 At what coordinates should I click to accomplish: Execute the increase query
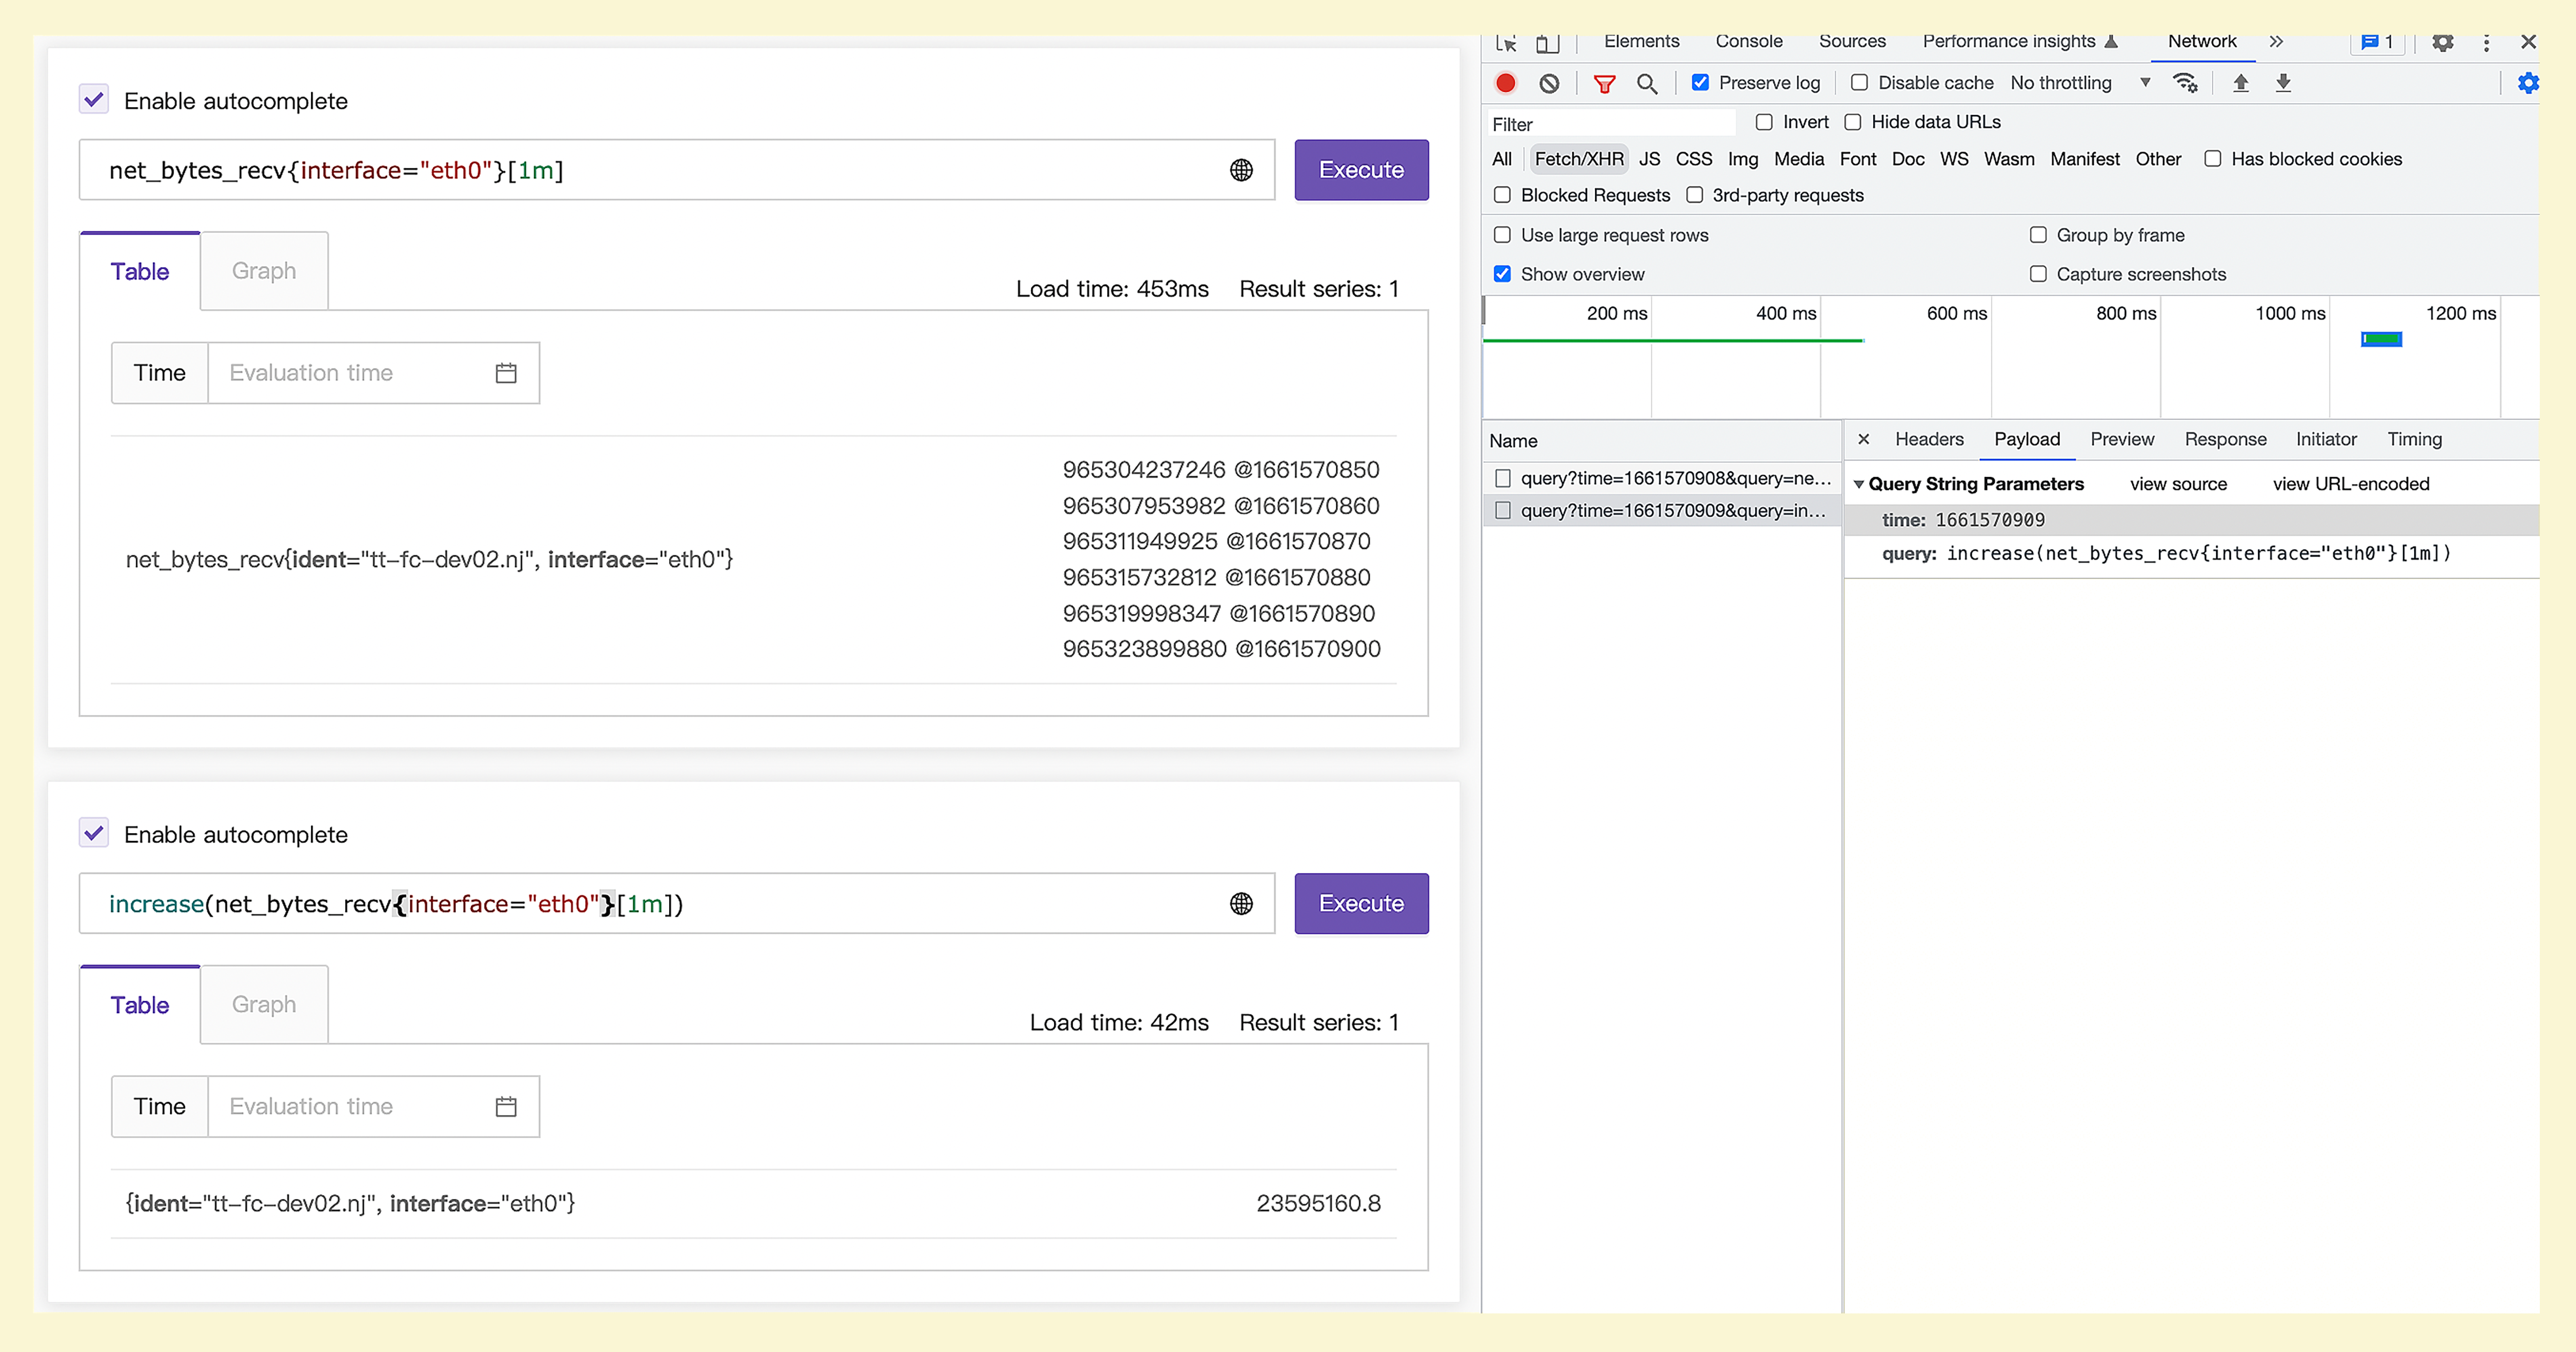tap(1361, 904)
